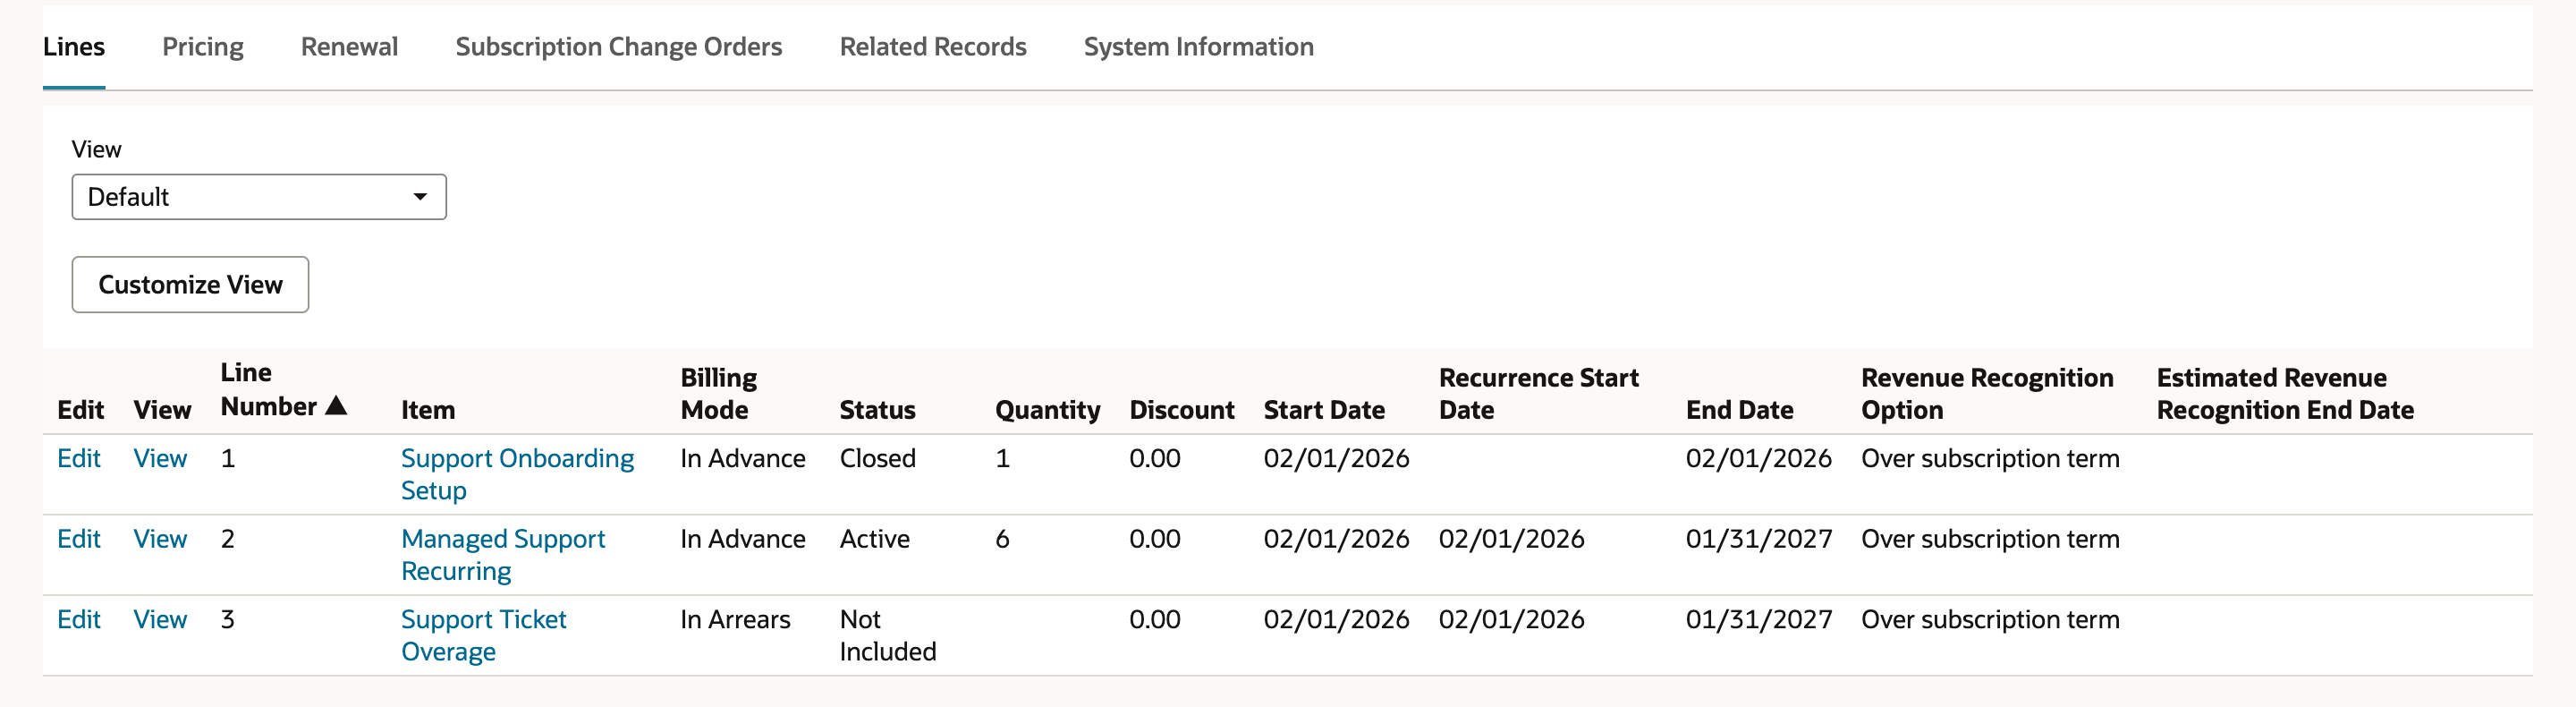Select the Not Included status cell
The image size is (2576, 707).
click(x=888, y=636)
